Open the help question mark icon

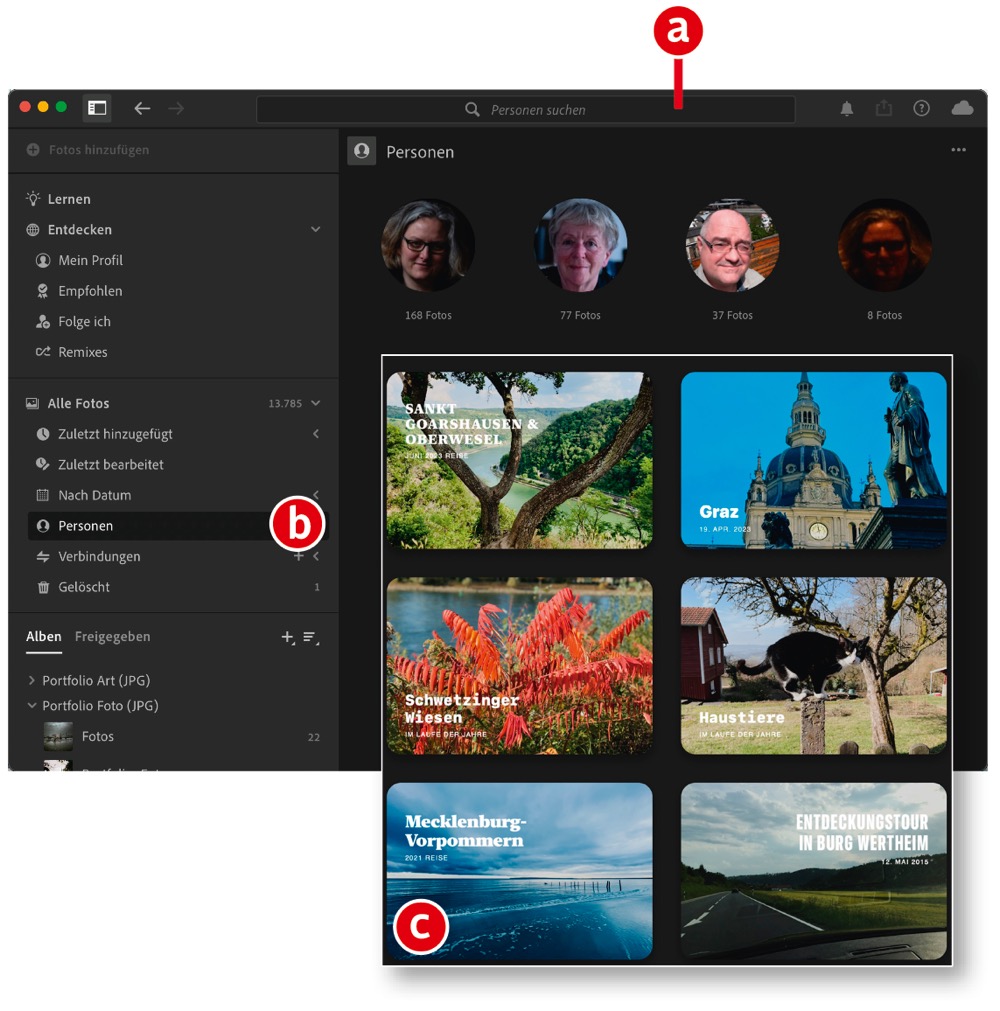[921, 109]
